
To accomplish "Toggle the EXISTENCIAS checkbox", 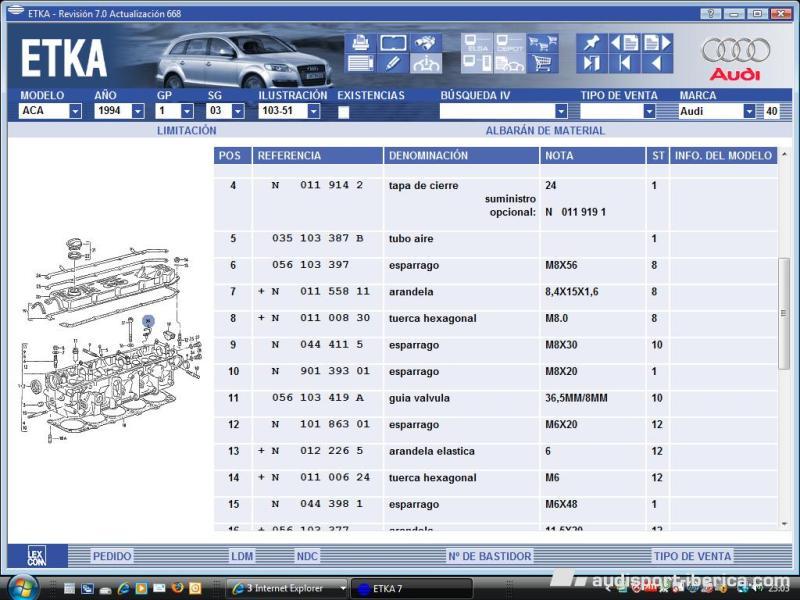I will 343,112.
